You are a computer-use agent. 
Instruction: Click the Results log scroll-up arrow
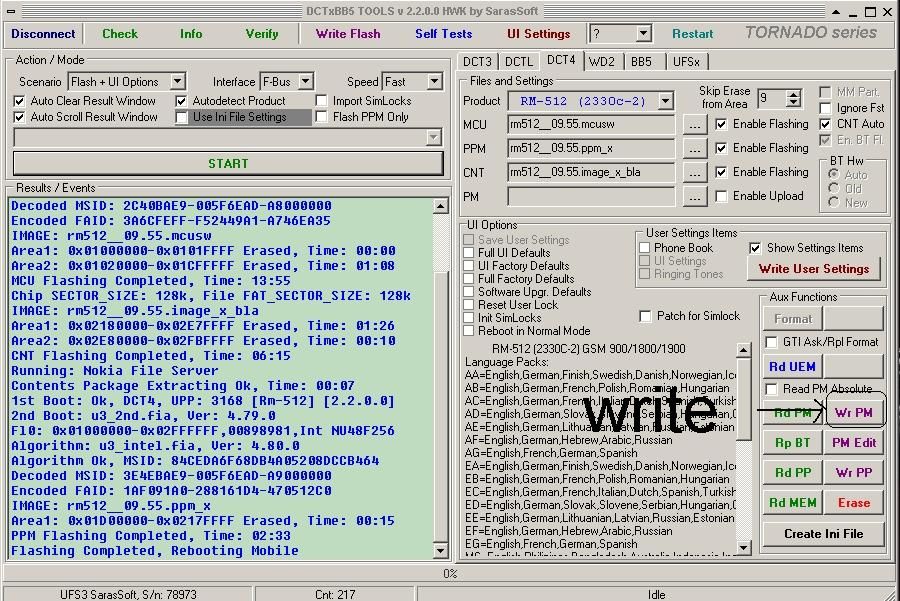(440, 206)
